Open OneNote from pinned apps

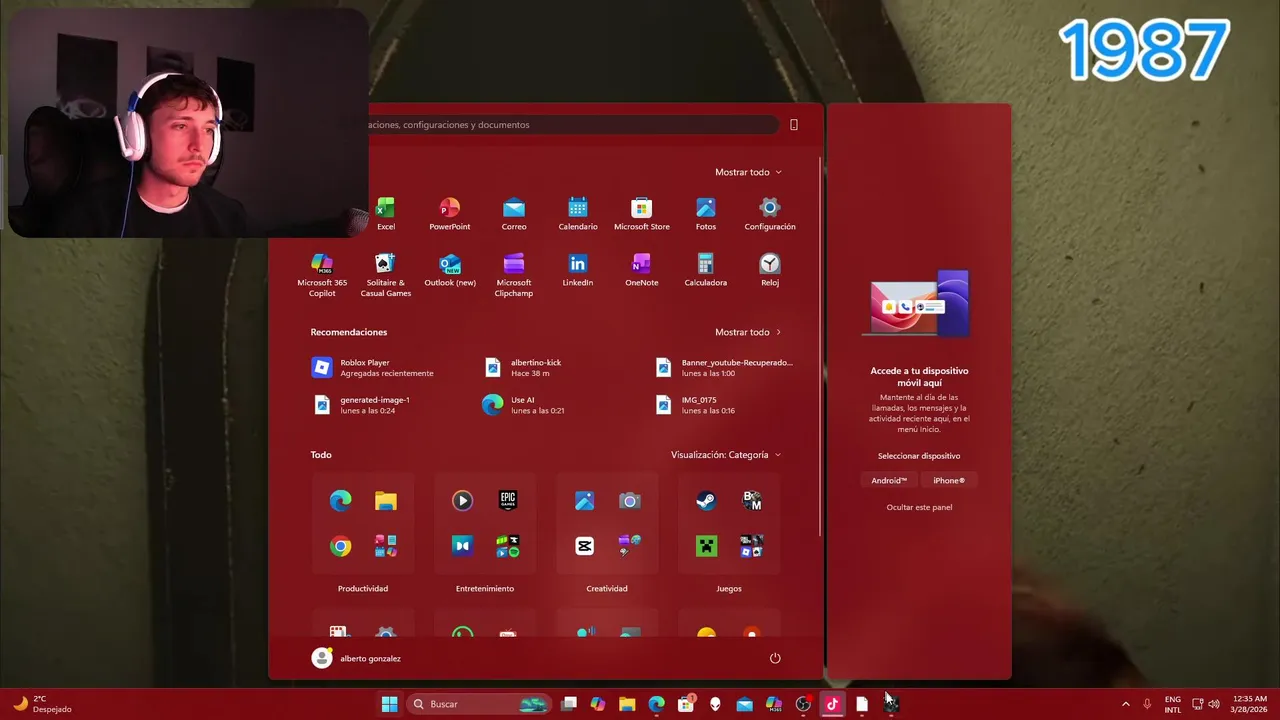click(642, 270)
